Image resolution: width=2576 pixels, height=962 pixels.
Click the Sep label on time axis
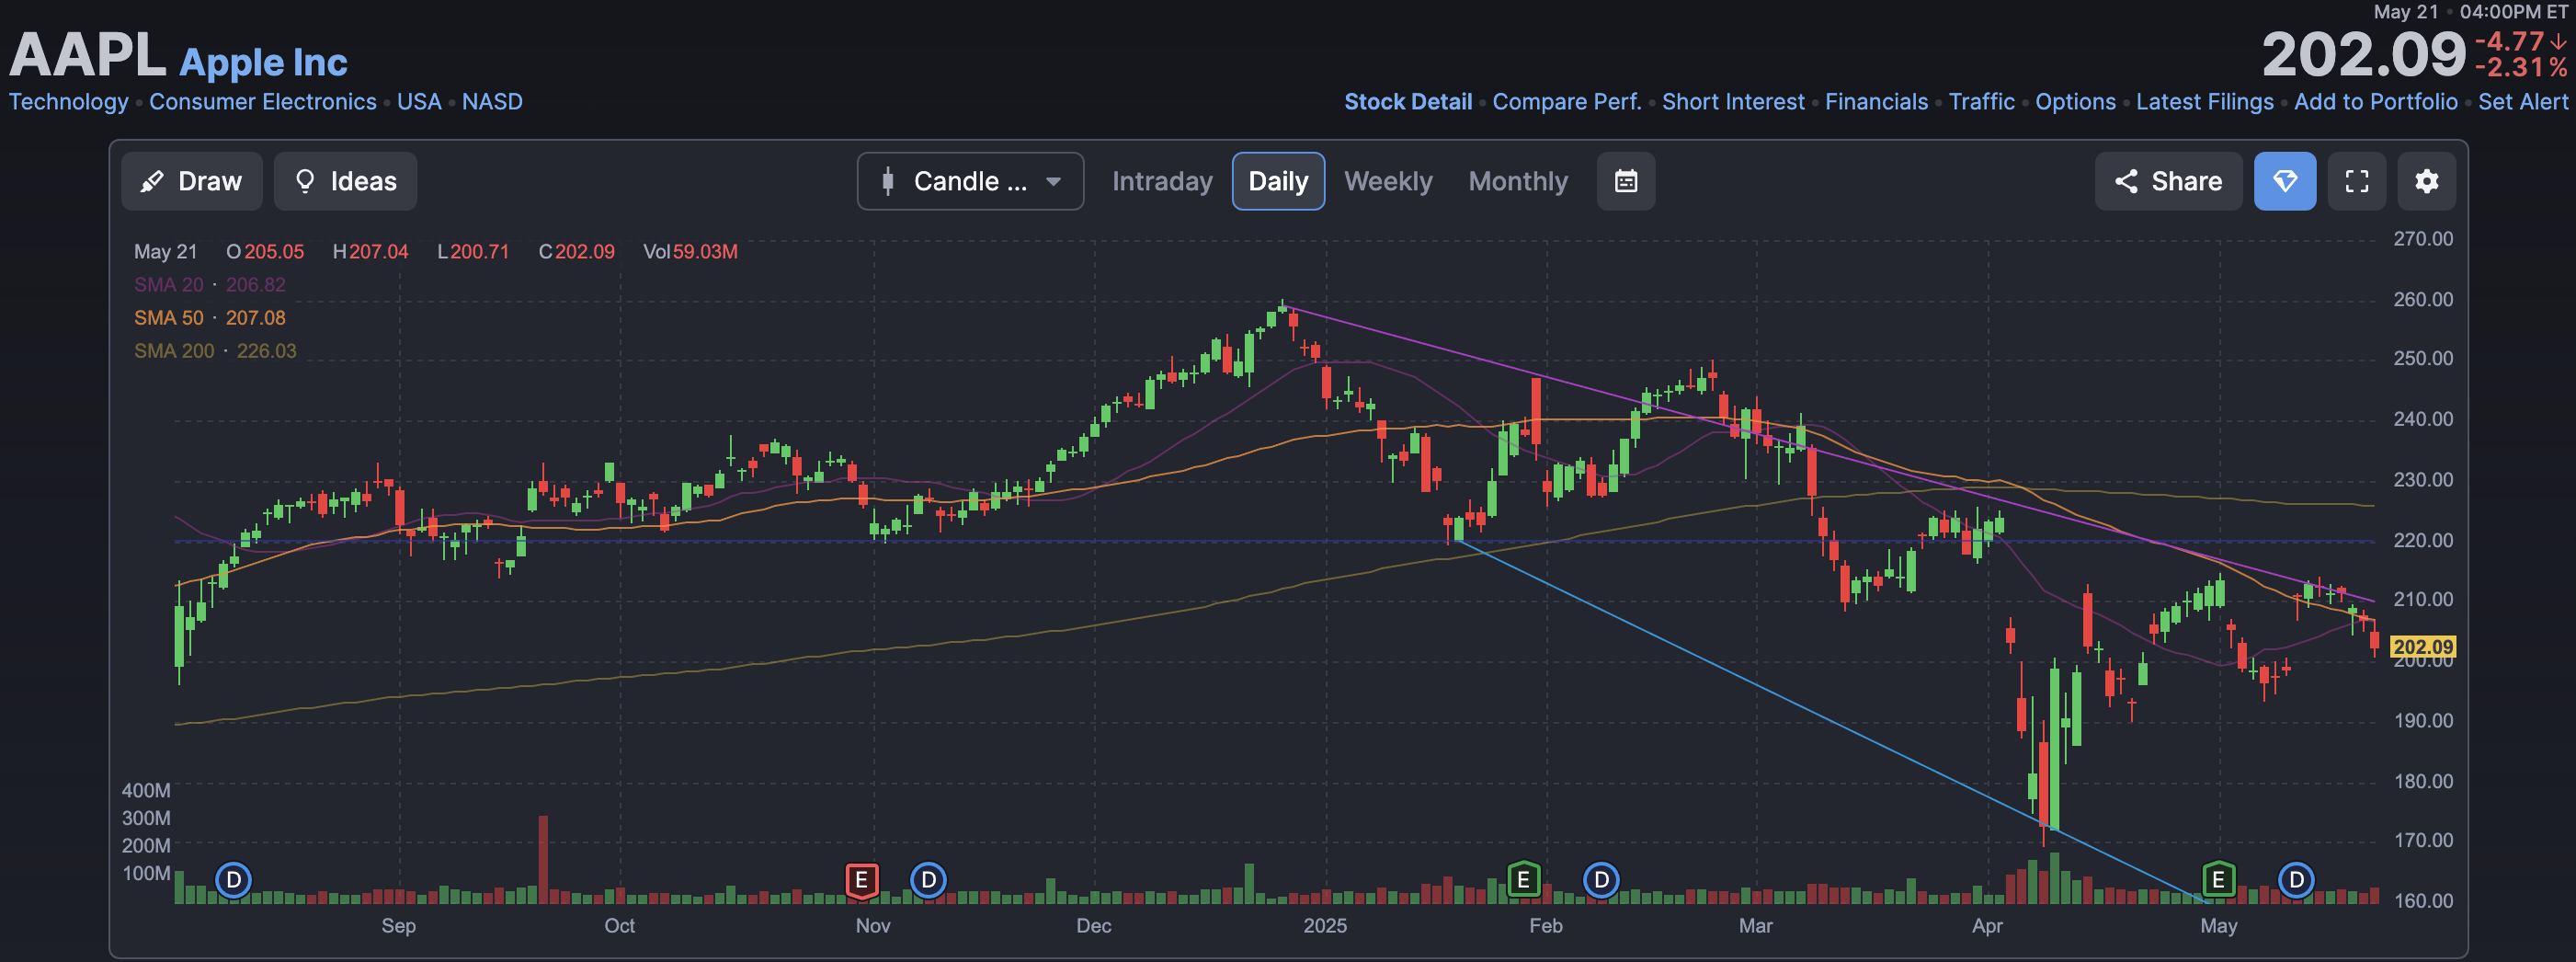[398, 926]
